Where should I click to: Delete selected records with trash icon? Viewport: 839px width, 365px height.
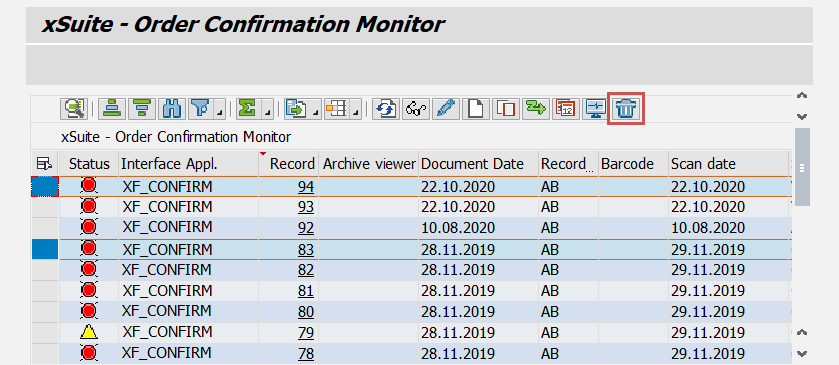[x=626, y=109]
